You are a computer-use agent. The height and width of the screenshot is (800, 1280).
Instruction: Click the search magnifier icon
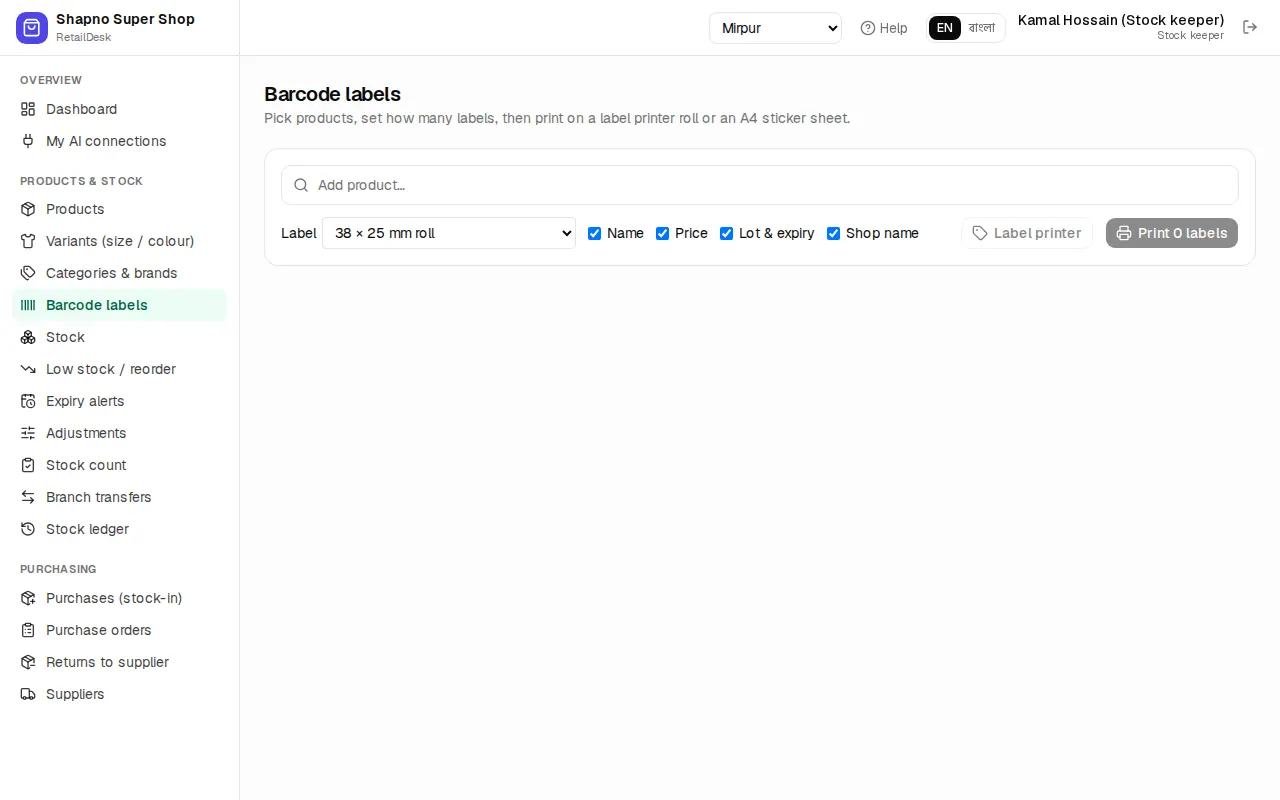coord(301,185)
